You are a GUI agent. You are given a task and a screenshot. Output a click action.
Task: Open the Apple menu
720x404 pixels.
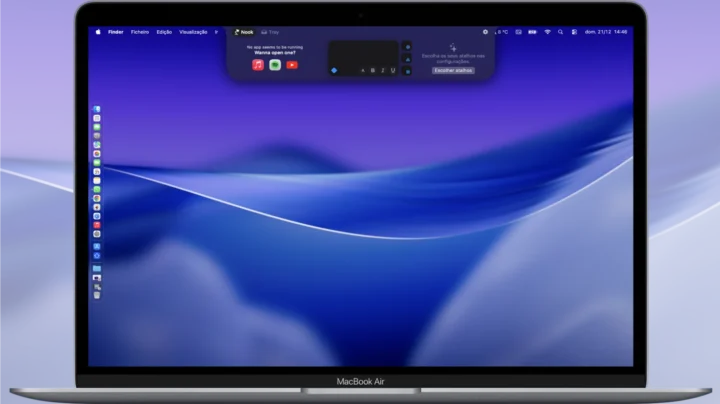[x=98, y=32]
